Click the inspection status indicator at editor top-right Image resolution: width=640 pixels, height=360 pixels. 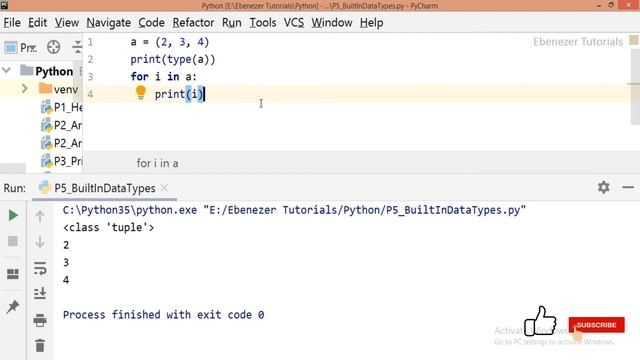coord(633,40)
